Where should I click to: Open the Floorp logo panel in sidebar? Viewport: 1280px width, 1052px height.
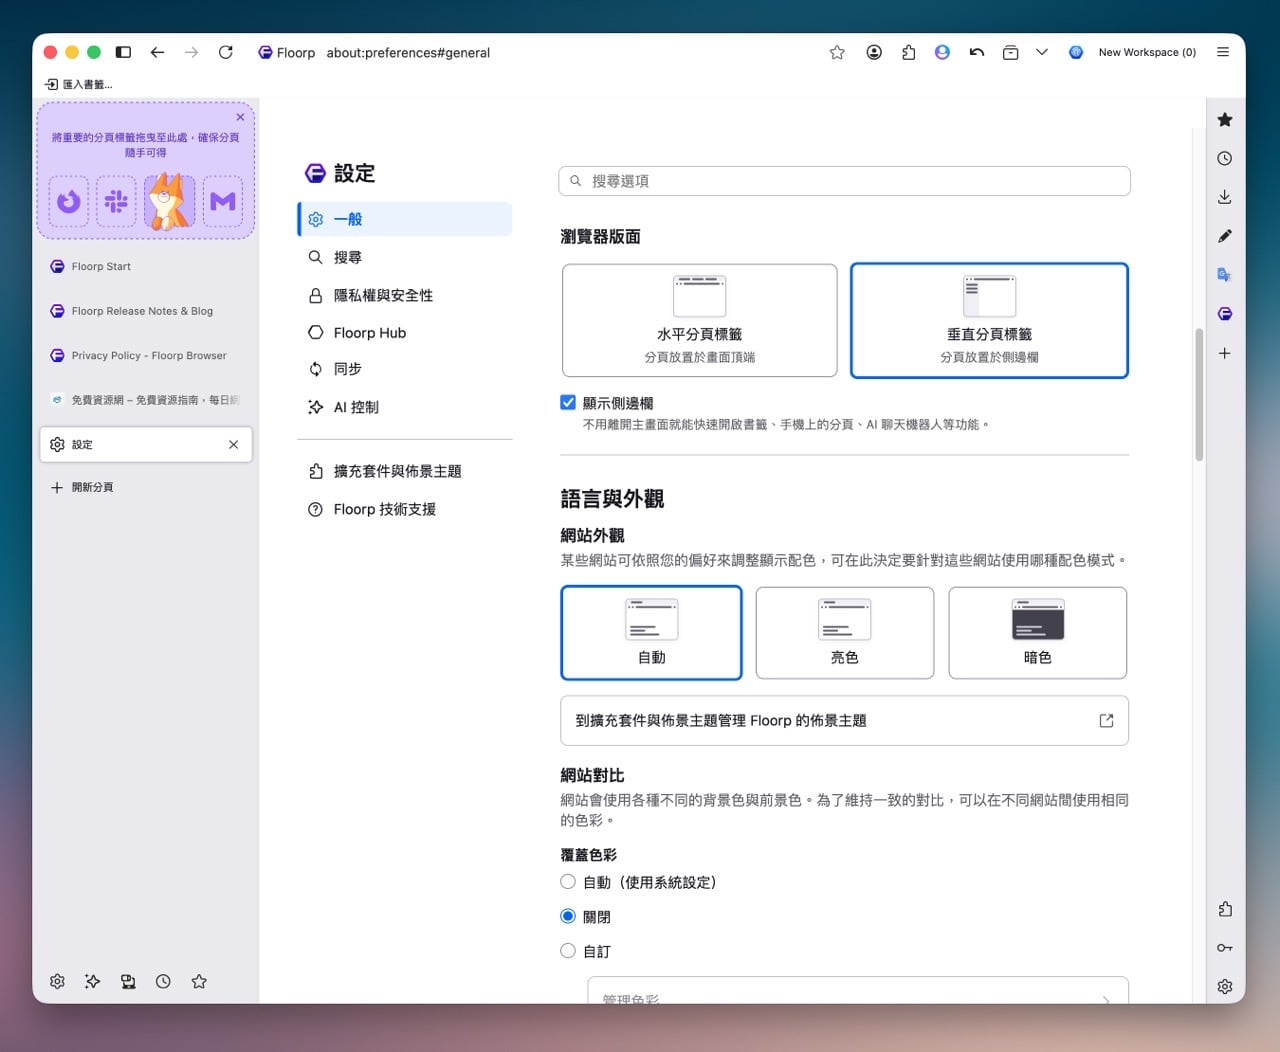[x=1225, y=314]
